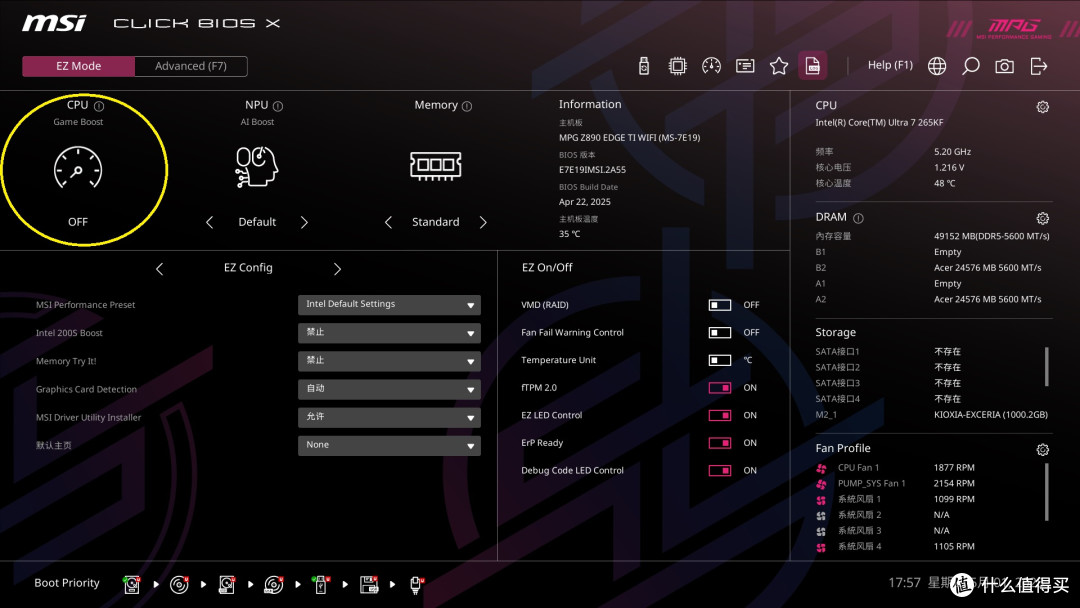Toggle the fTPM 2.0 switch
Image resolution: width=1080 pixels, height=608 pixels.
pyautogui.click(x=720, y=388)
